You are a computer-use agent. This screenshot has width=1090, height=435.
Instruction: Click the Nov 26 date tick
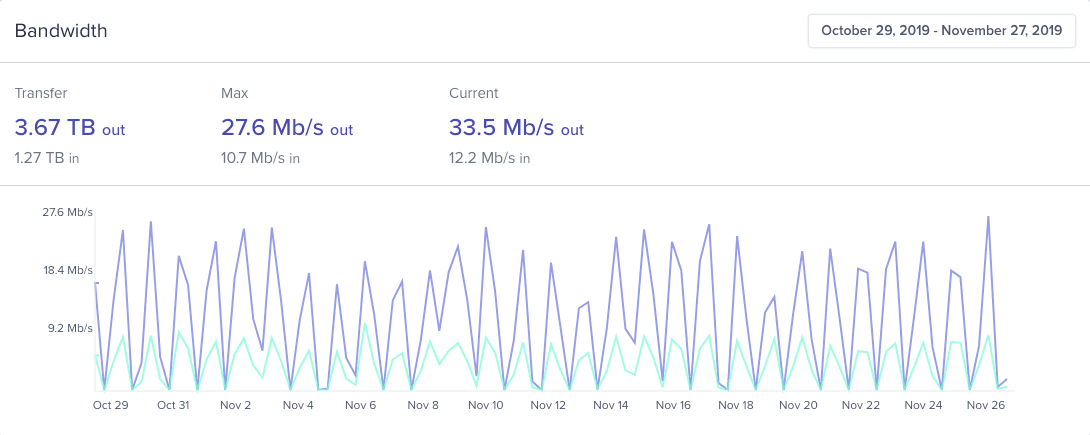(985, 405)
